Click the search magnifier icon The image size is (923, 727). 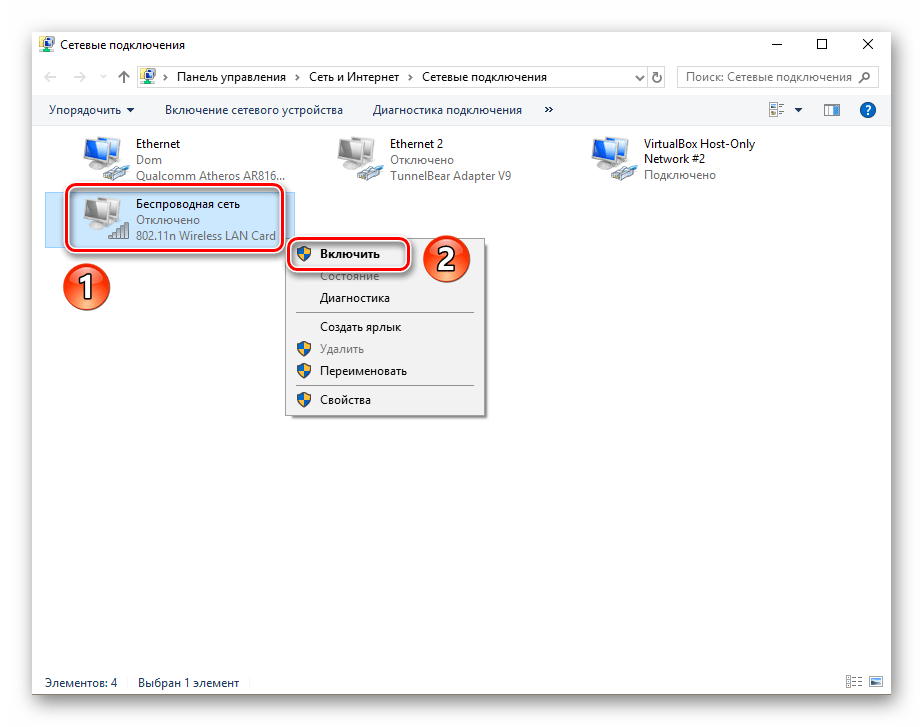coord(864,77)
